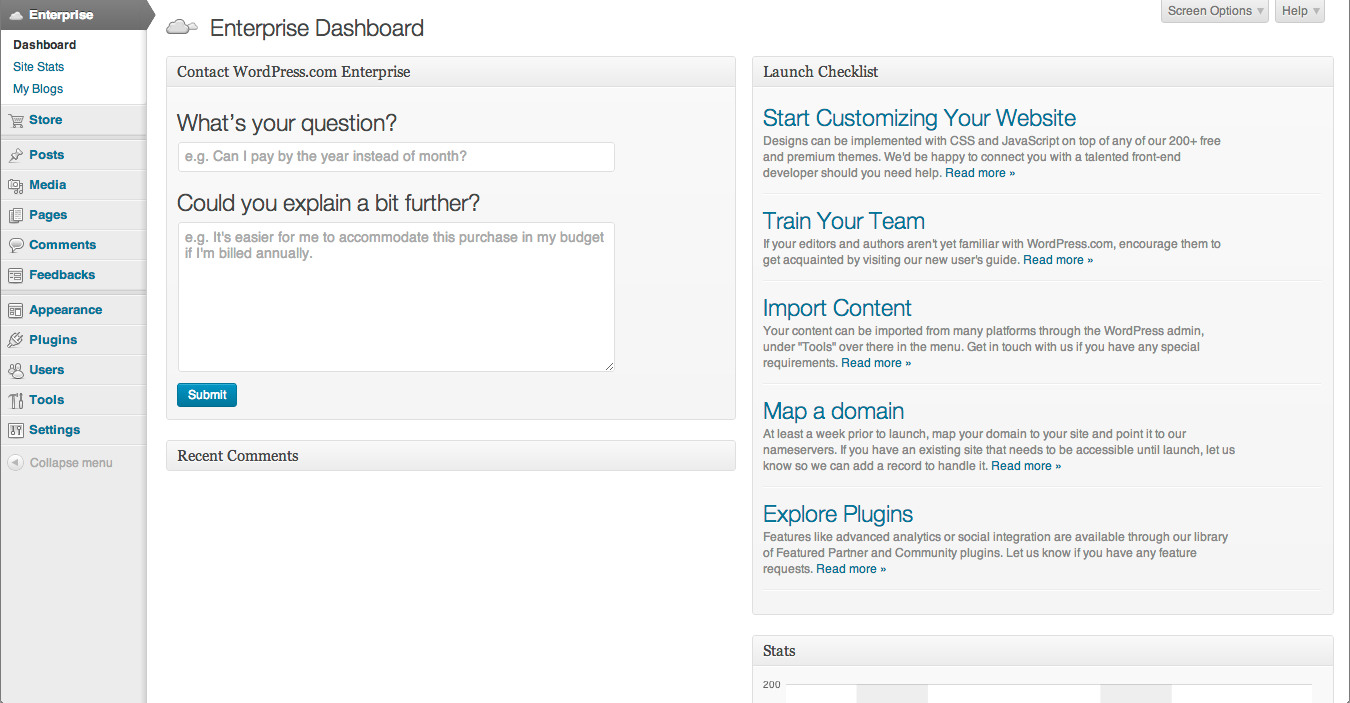The height and width of the screenshot is (703, 1350).
Task: Open the Screen Options dropdown
Action: tap(1215, 11)
